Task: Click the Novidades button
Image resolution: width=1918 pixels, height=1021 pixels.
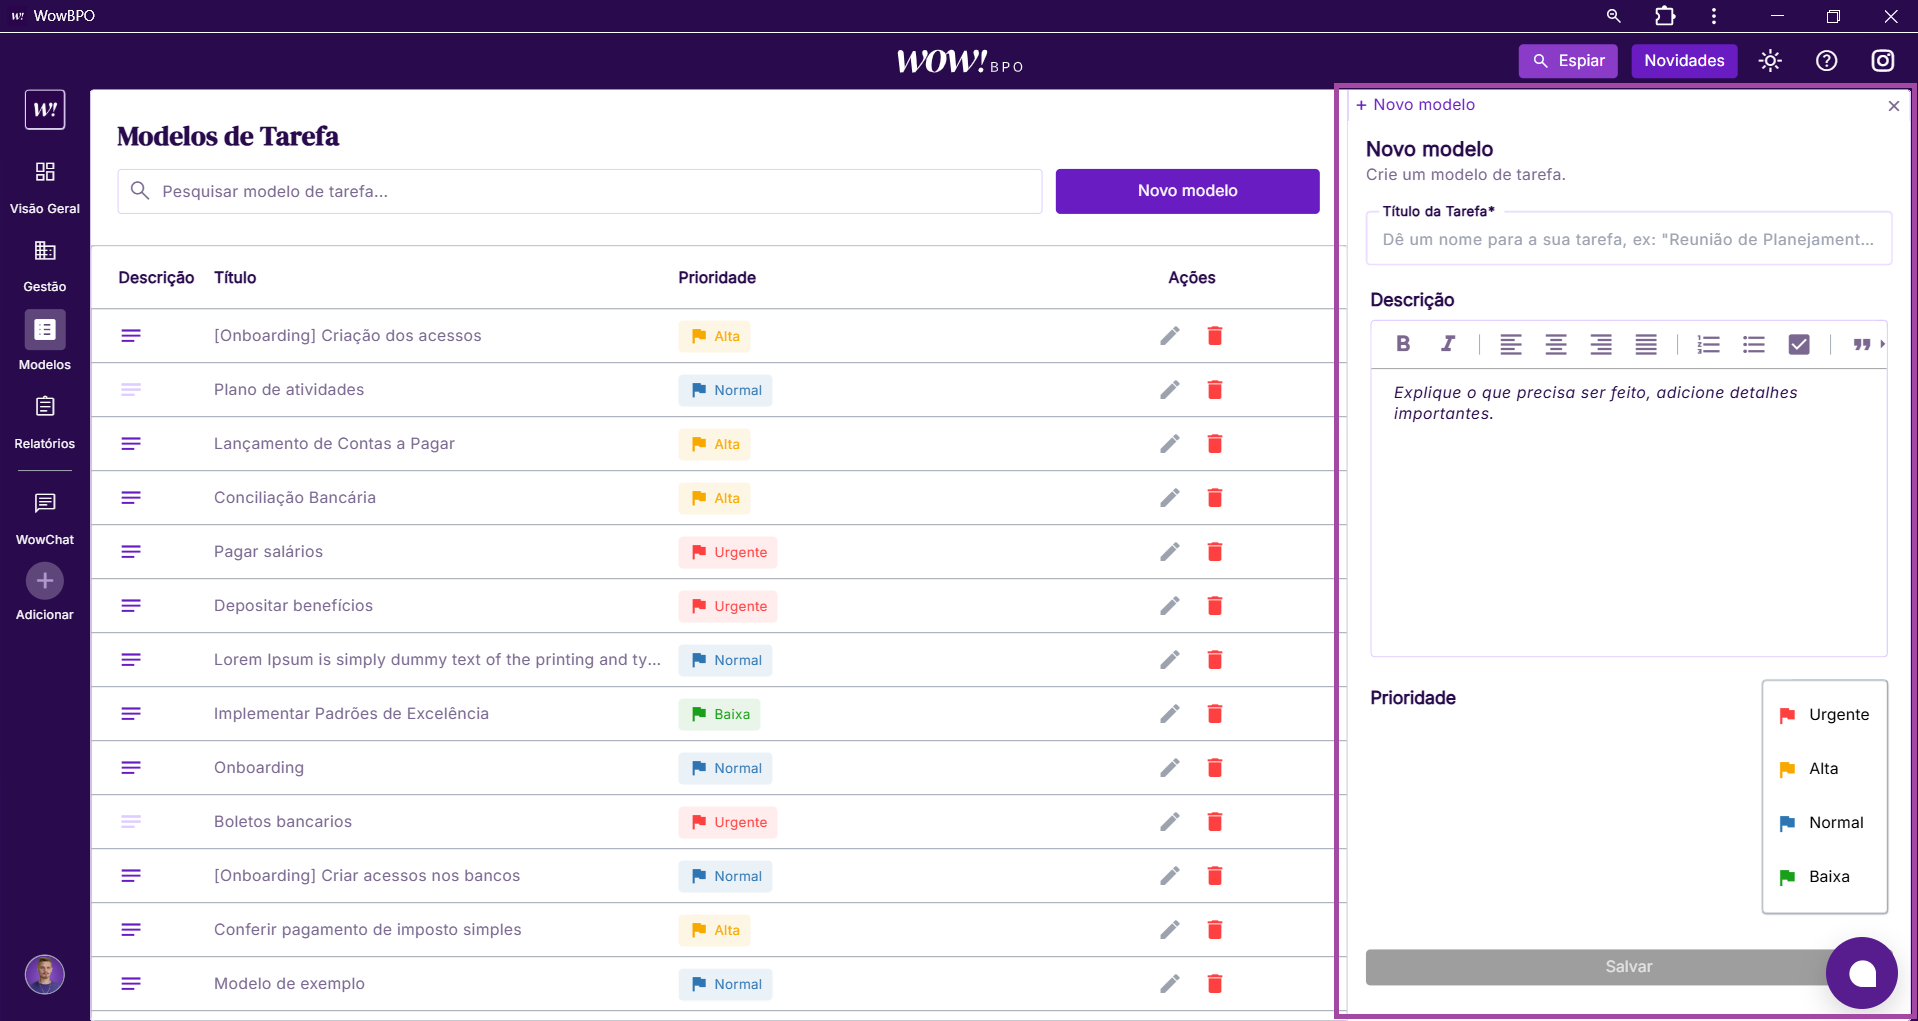Action: click(x=1684, y=61)
